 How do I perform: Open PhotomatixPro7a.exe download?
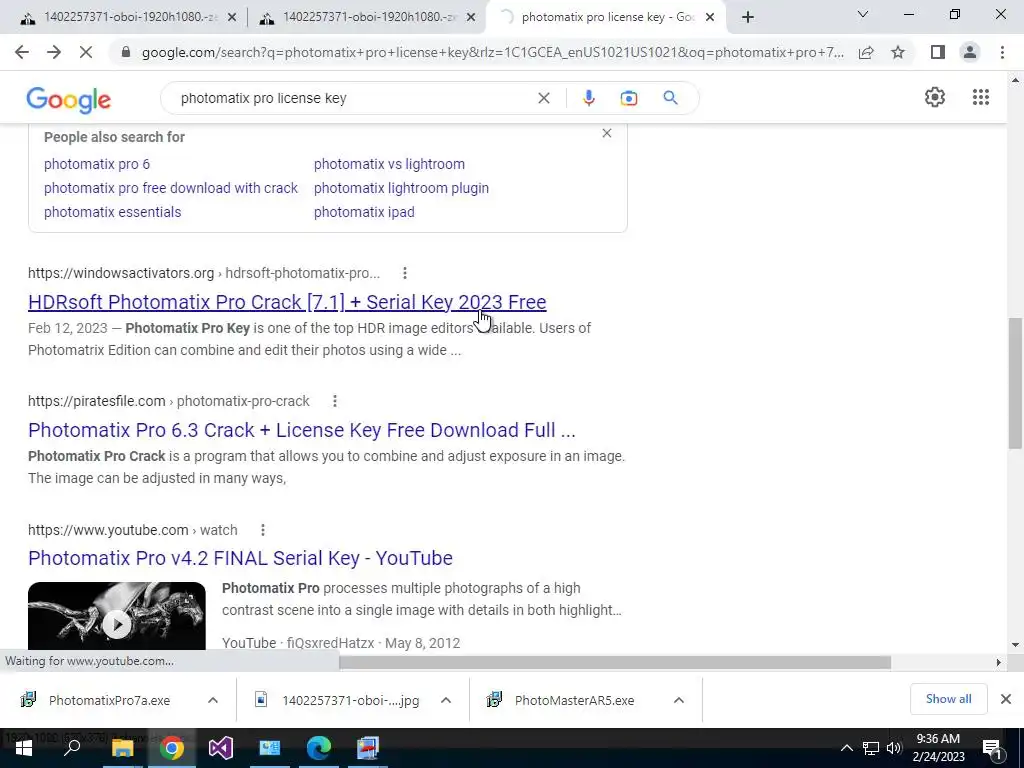pos(110,700)
